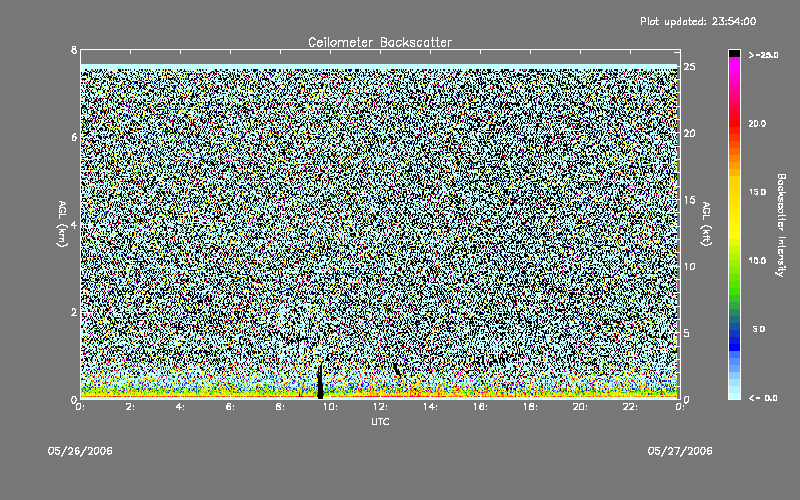Click the "5.0" colorbar label

(x=759, y=329)
